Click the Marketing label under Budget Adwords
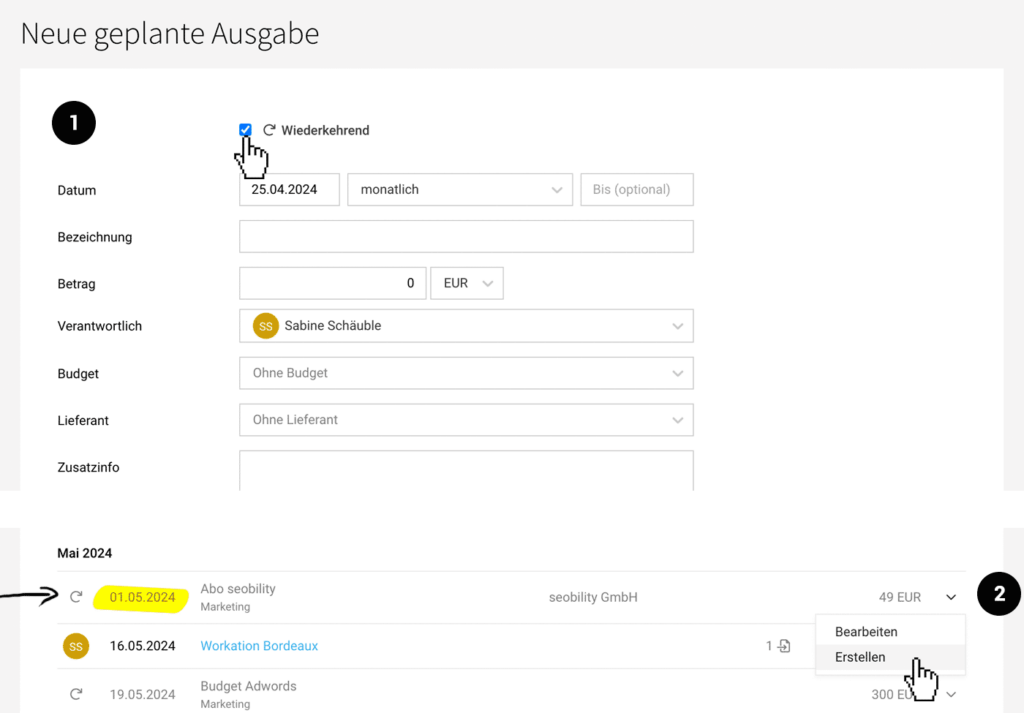 click(x=225, y=704)
